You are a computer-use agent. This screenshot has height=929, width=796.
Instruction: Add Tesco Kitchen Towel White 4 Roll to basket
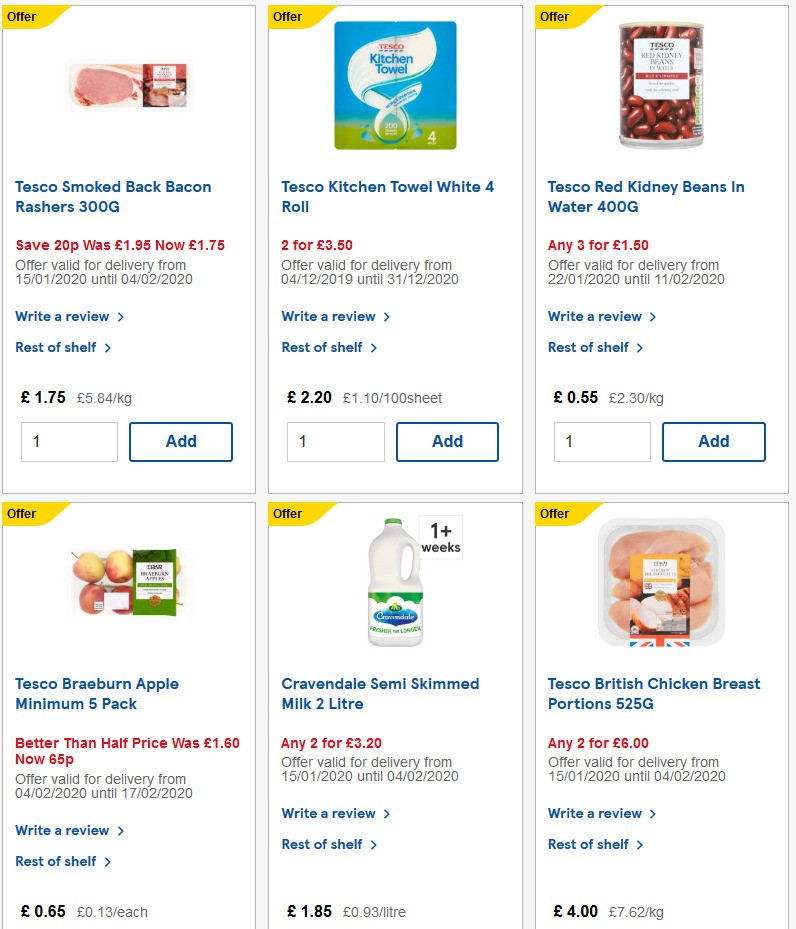447,441
